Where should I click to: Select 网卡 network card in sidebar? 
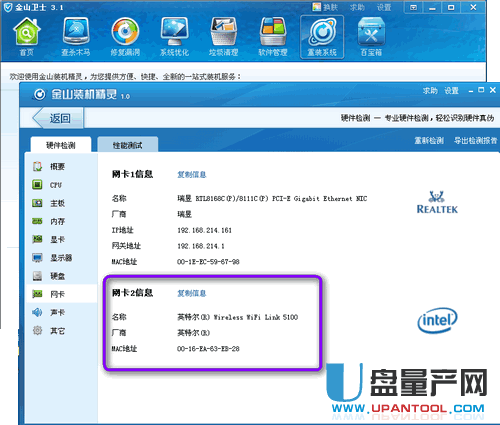point(62,294)
